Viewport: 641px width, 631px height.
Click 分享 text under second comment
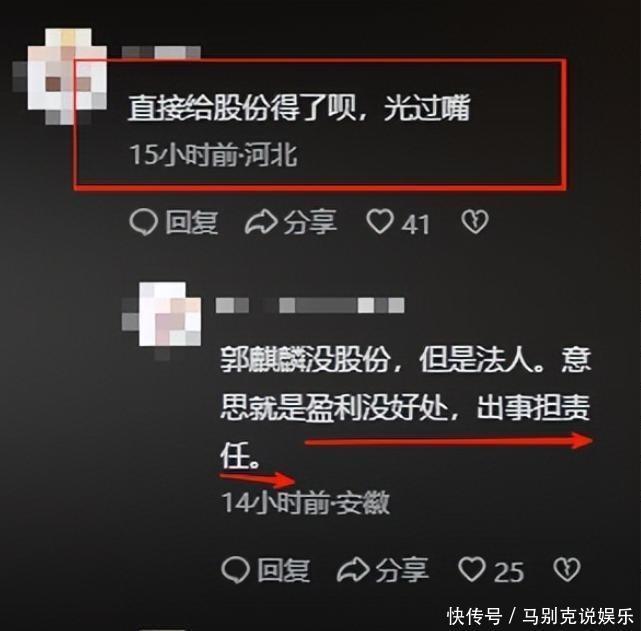click(x=402, y=570)
